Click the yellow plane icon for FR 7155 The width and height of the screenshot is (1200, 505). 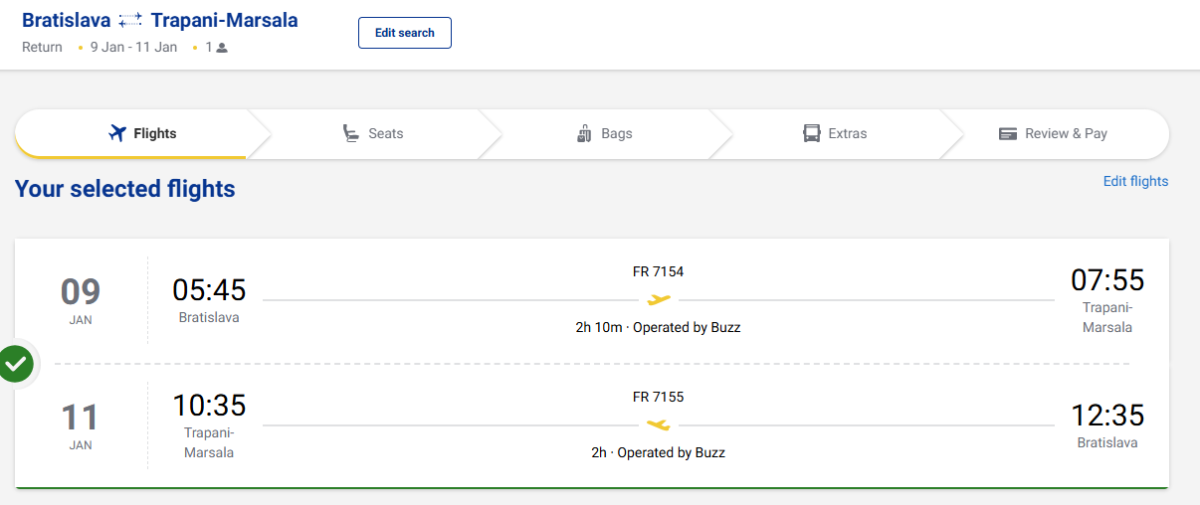(x=658, y=425)
